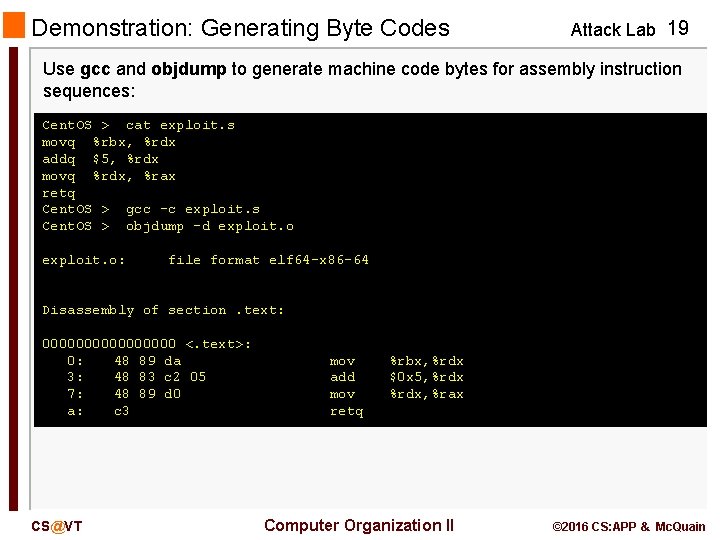Click the byte code 'c3'

coord(122,411)
